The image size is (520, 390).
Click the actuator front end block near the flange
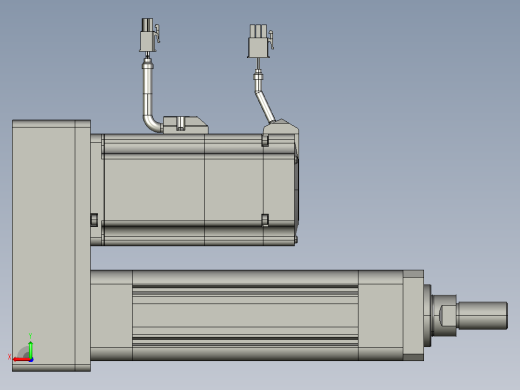tap(381, 315)
